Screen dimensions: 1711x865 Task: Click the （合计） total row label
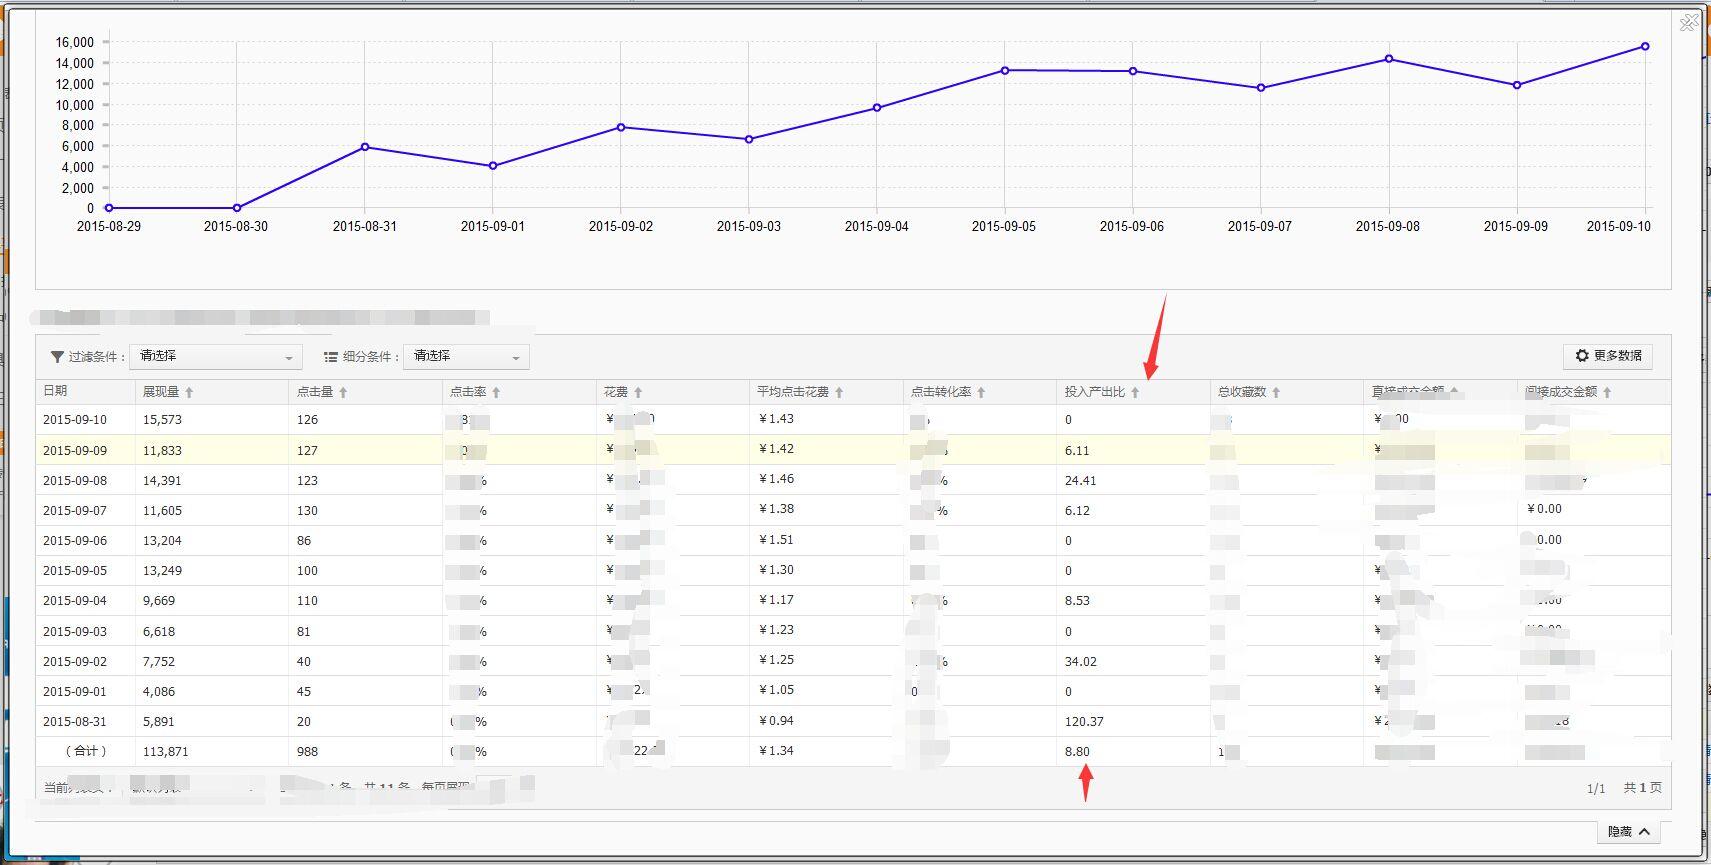point(85,752)
